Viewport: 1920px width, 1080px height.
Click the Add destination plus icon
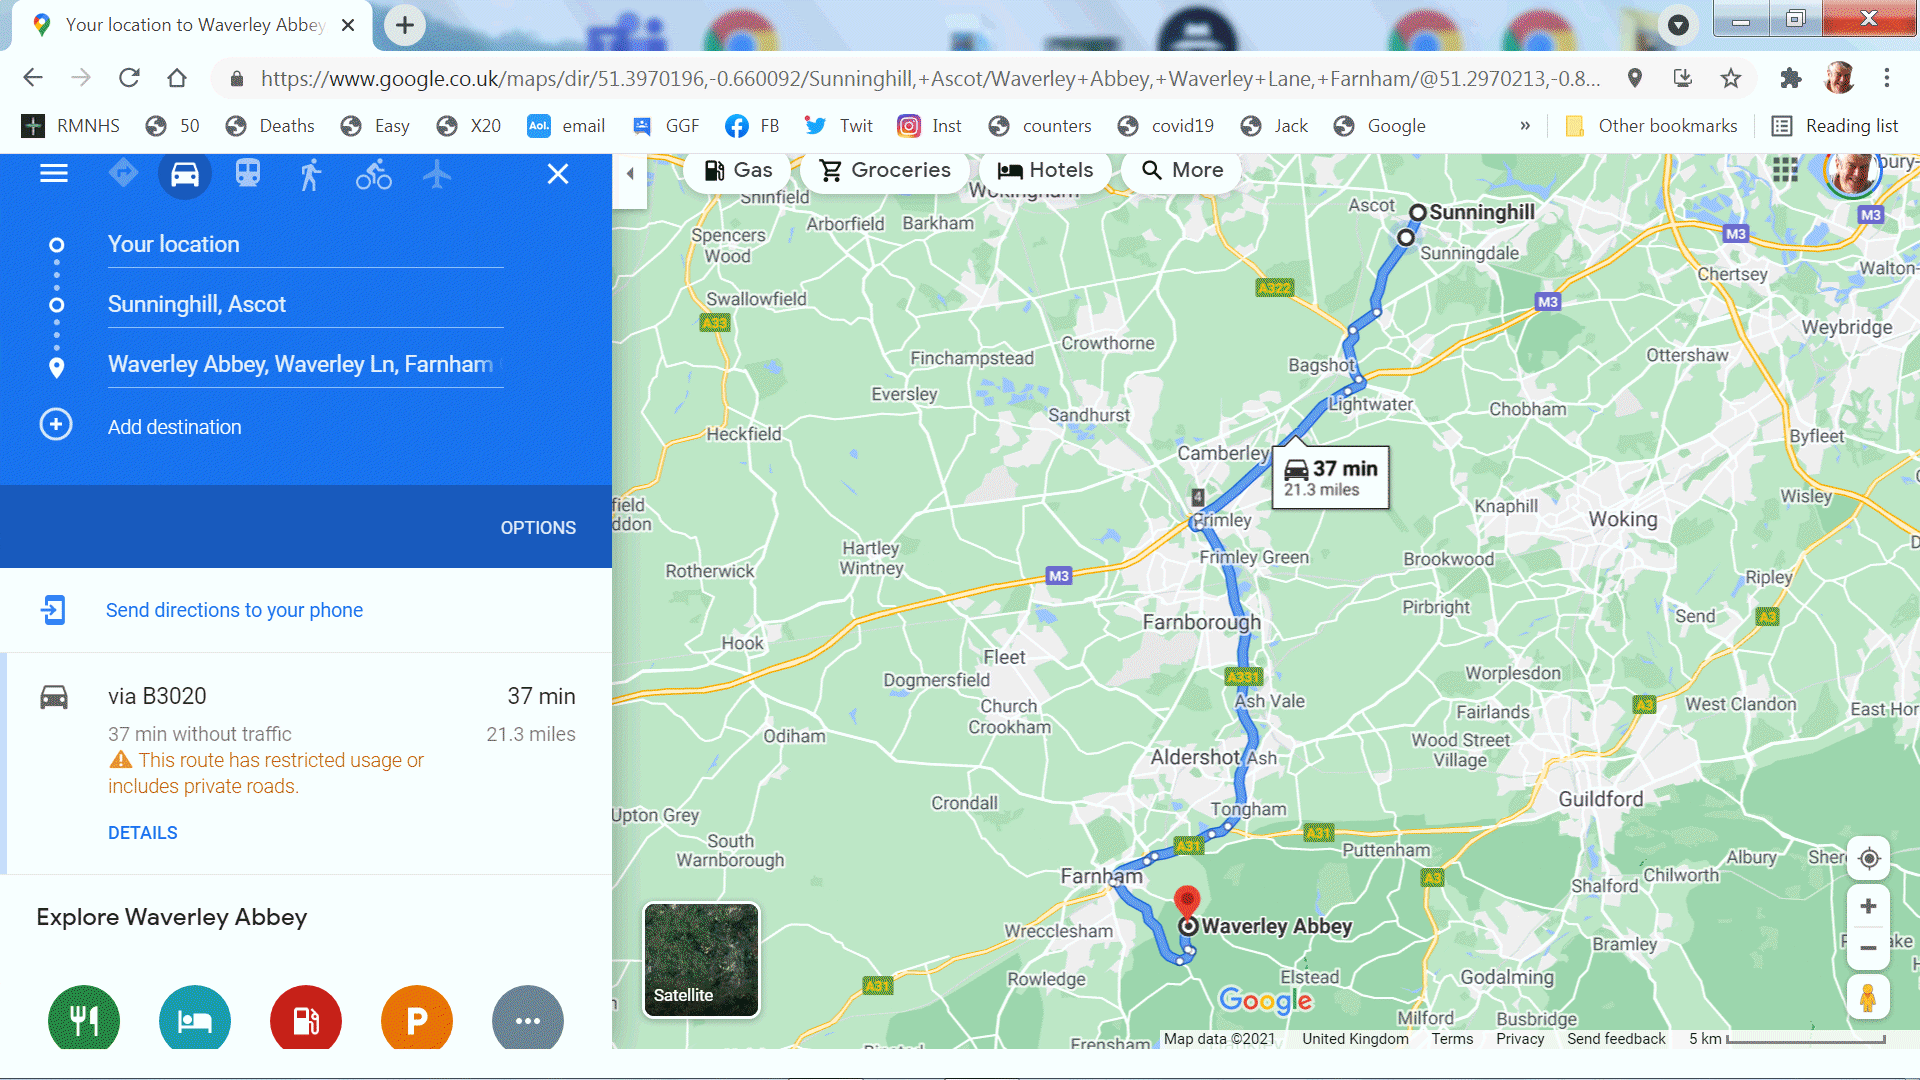[x=56, y=425]
